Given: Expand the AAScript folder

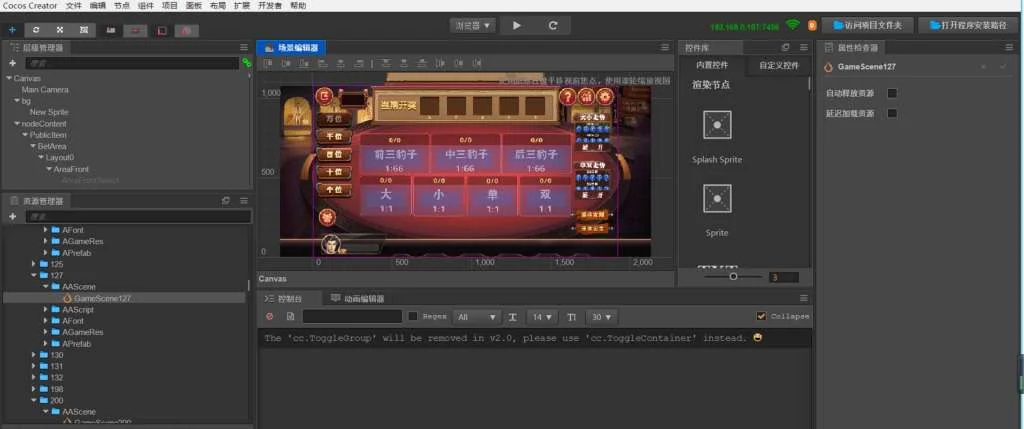Looking at the screenshot, I should click(x=46, y=310).
